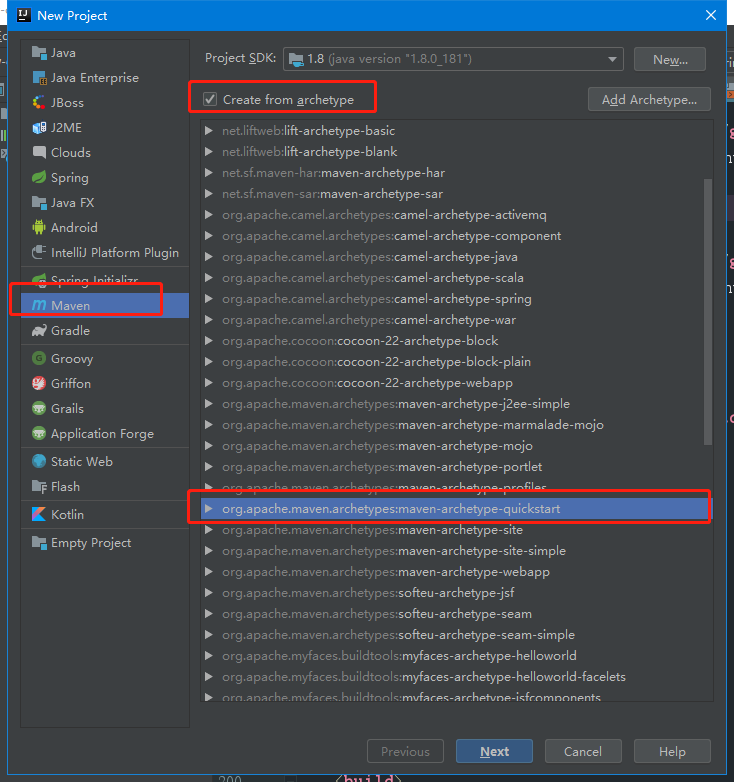Screen dimensions: 734x782
Task: Click the JBoss icon in the sidebar
Action: tap(39, 103)
